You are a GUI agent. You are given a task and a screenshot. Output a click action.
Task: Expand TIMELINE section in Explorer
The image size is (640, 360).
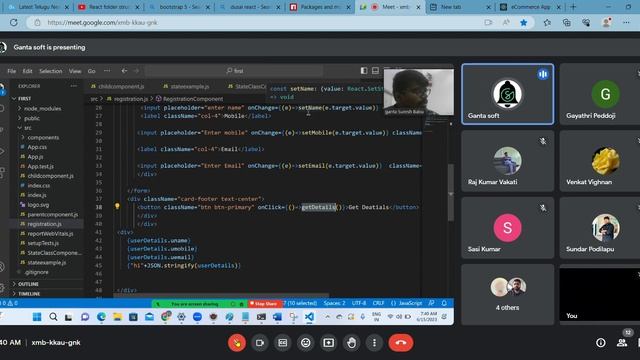[29, 293]
